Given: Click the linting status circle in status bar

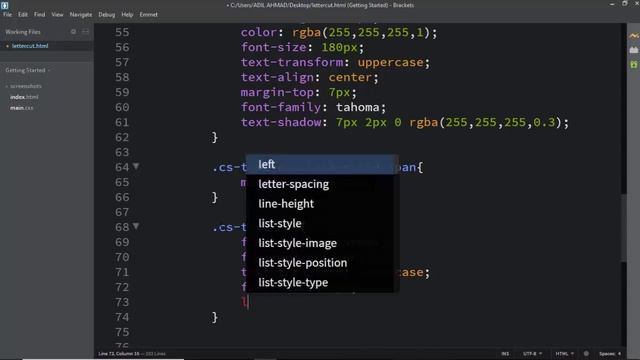Looking at the screenshot, I should pos(586,353).
